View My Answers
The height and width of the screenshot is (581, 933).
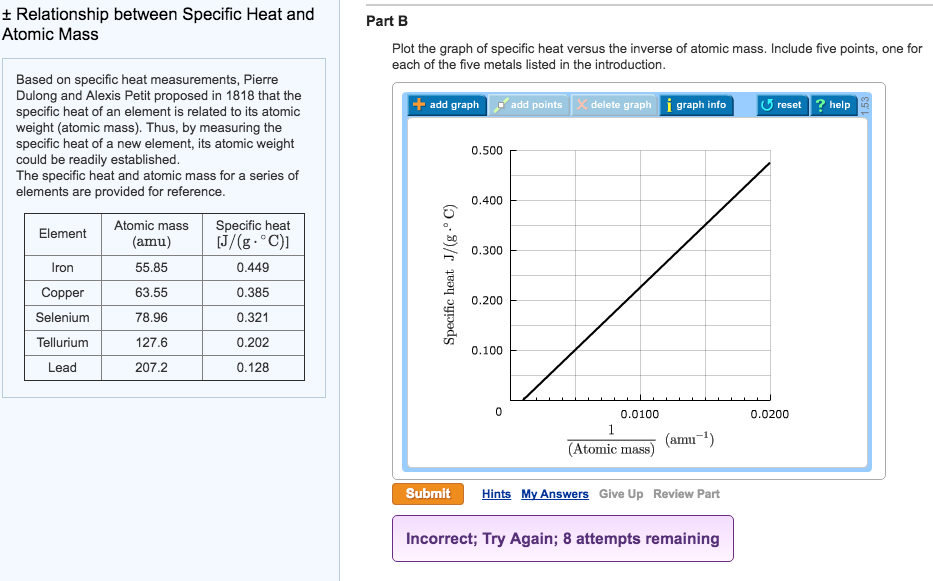(x=554, y=493)
